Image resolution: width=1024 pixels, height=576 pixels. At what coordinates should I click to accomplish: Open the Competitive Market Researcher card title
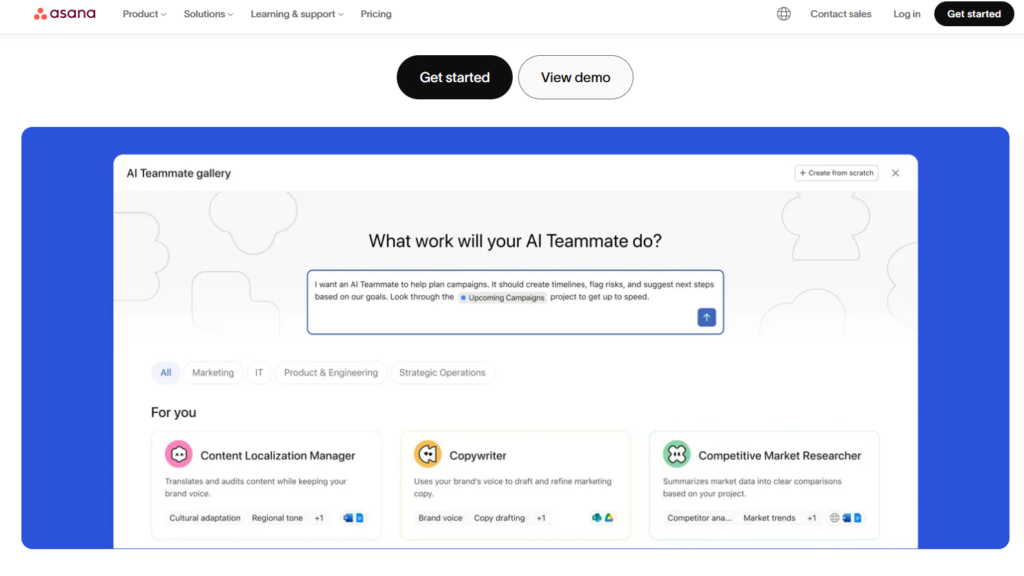[x=780, y=456]
